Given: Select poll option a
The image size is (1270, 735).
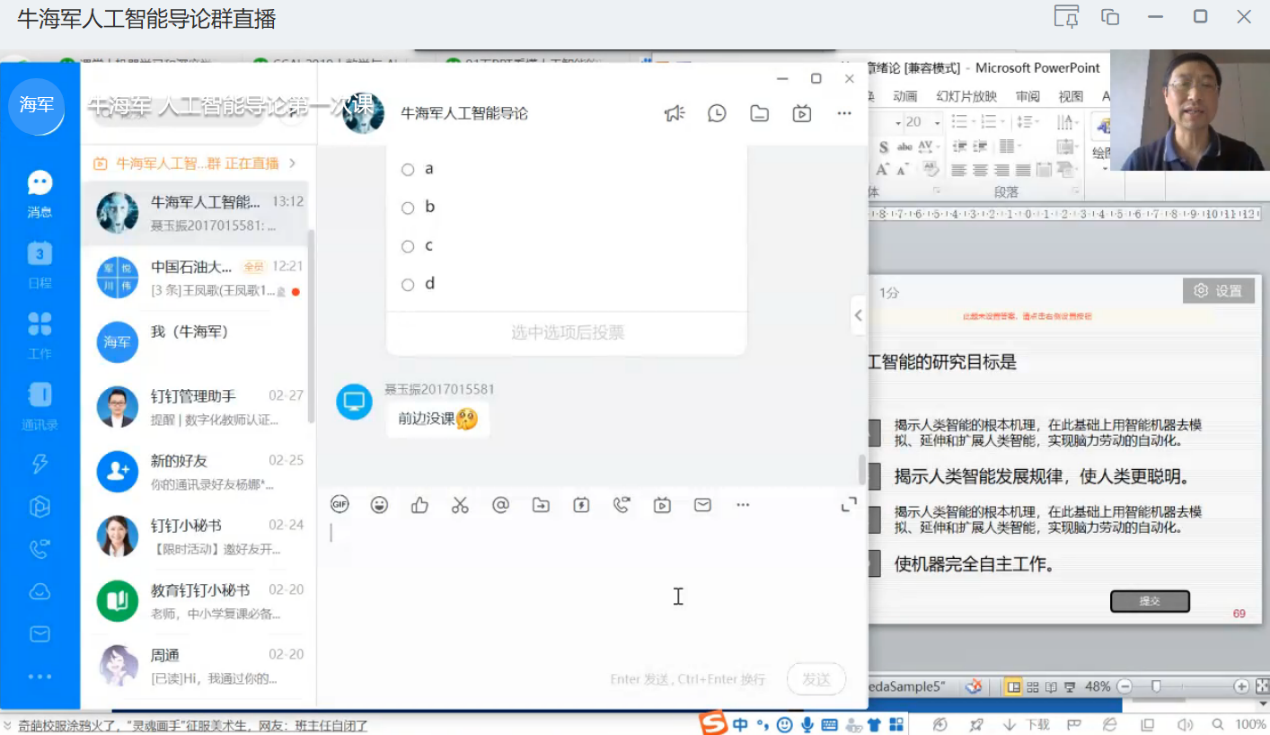Looking at the screenshot, I should [x=408, y=170].
